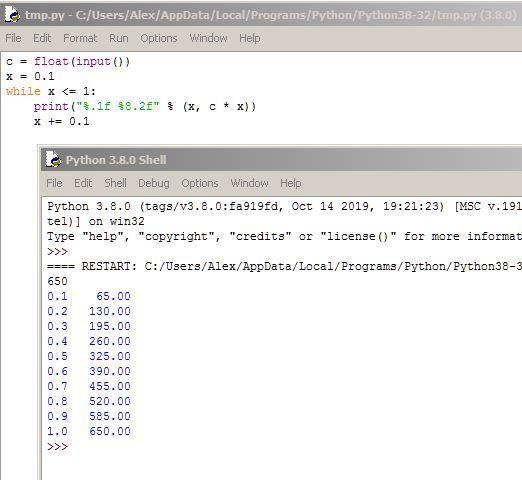Open the editor Edit menu
Screen dimensions: 522x480
click(x=42, y=38)
